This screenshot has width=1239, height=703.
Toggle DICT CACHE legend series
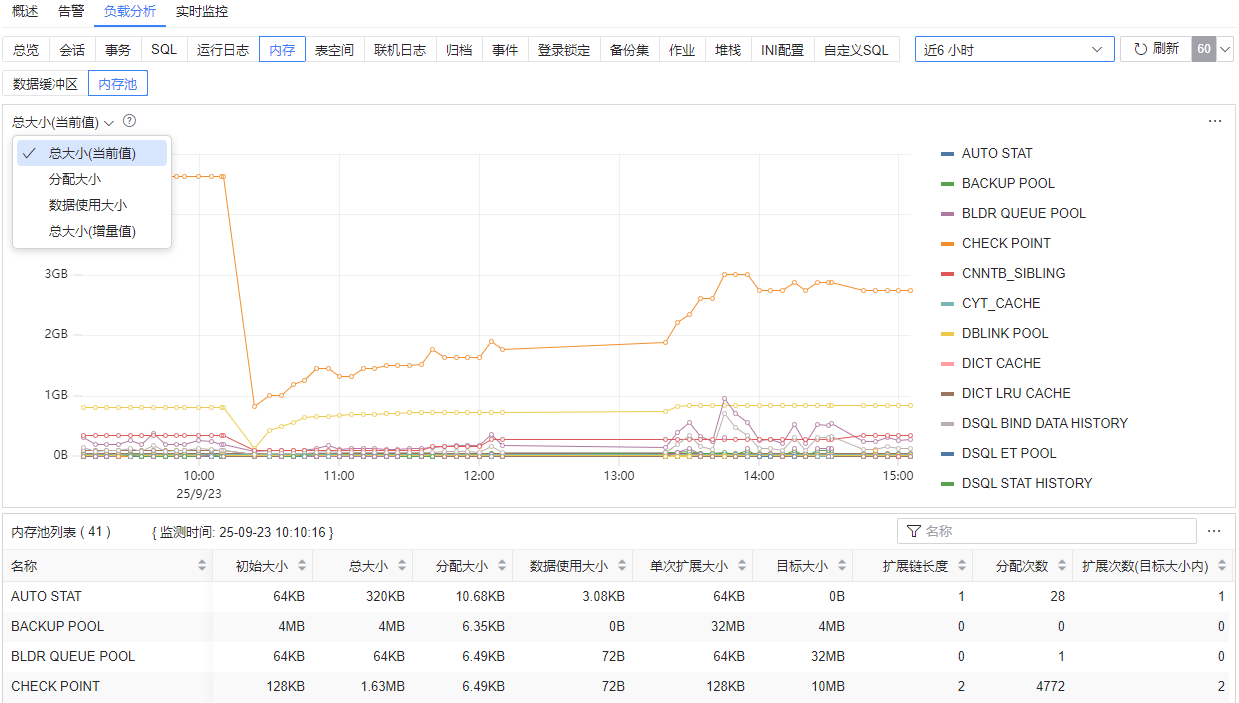991,363
